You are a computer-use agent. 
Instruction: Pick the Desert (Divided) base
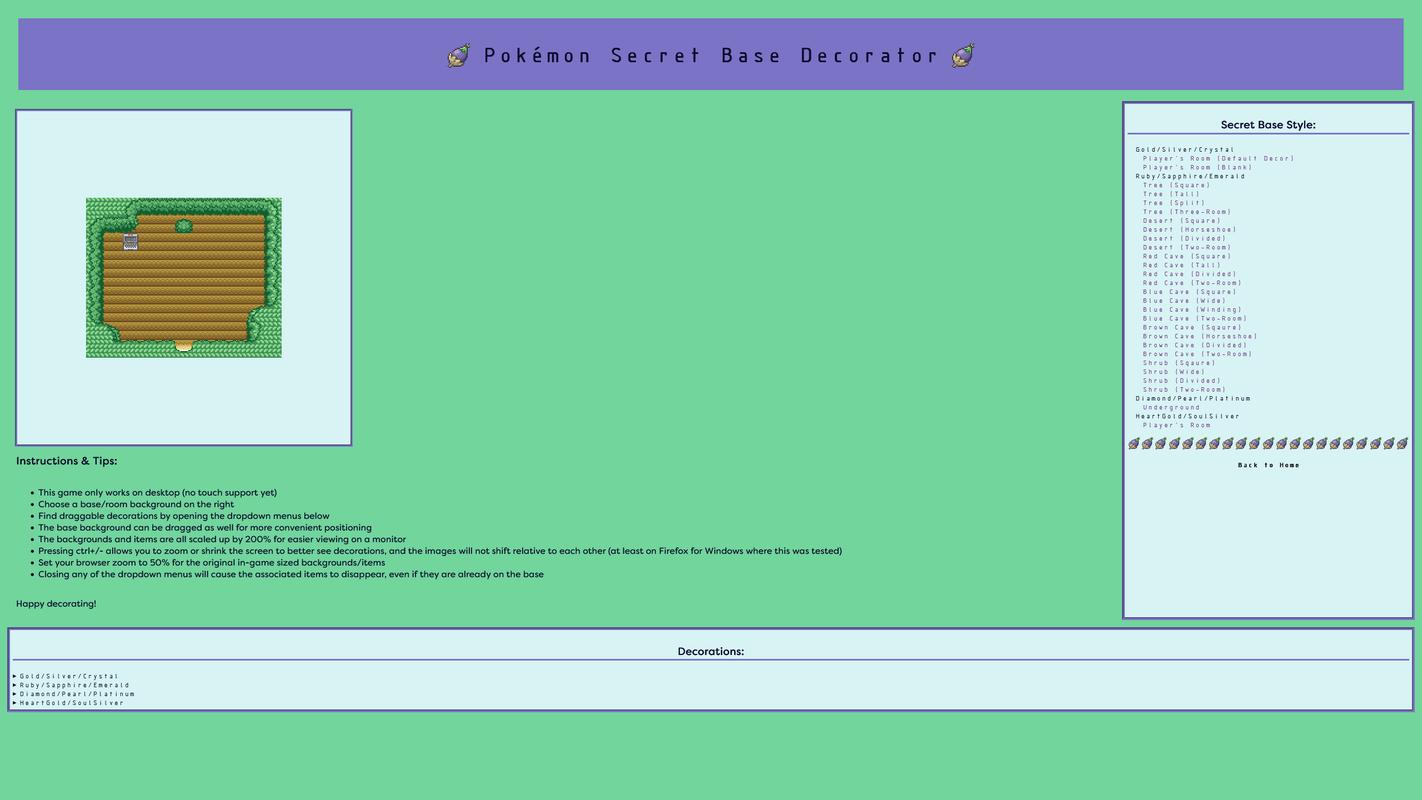pyautogui.click(x=1184, y=239)
